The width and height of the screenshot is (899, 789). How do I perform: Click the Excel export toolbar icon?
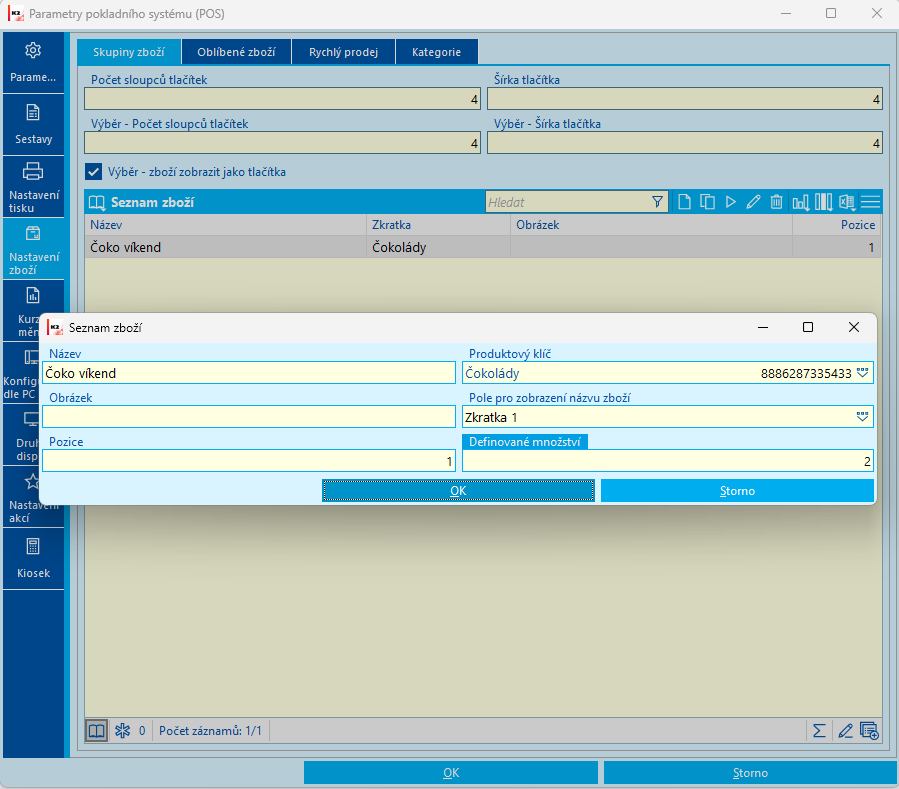coord(847,202)
